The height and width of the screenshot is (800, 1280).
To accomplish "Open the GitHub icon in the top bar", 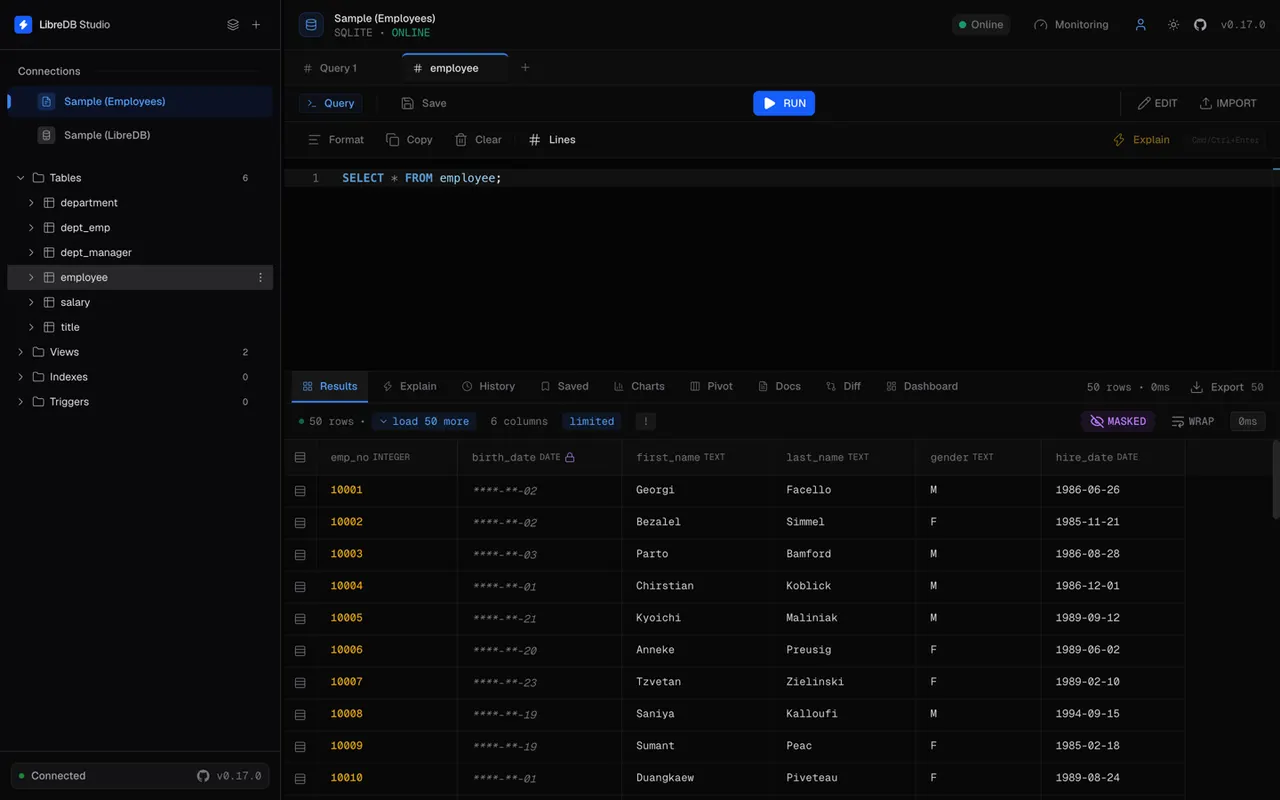I will point(1200,25).
